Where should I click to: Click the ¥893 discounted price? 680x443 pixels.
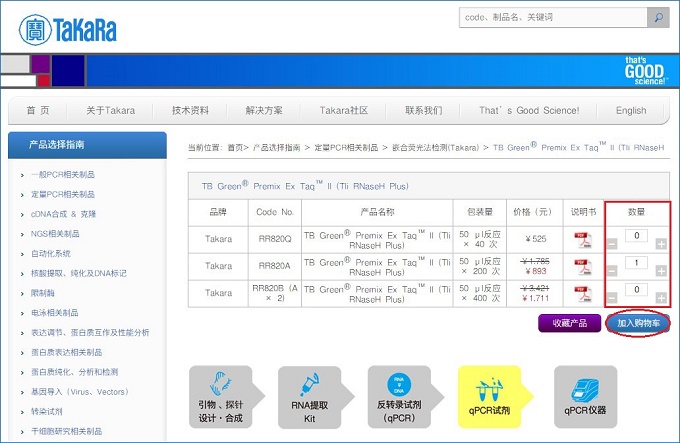[536, 271]
